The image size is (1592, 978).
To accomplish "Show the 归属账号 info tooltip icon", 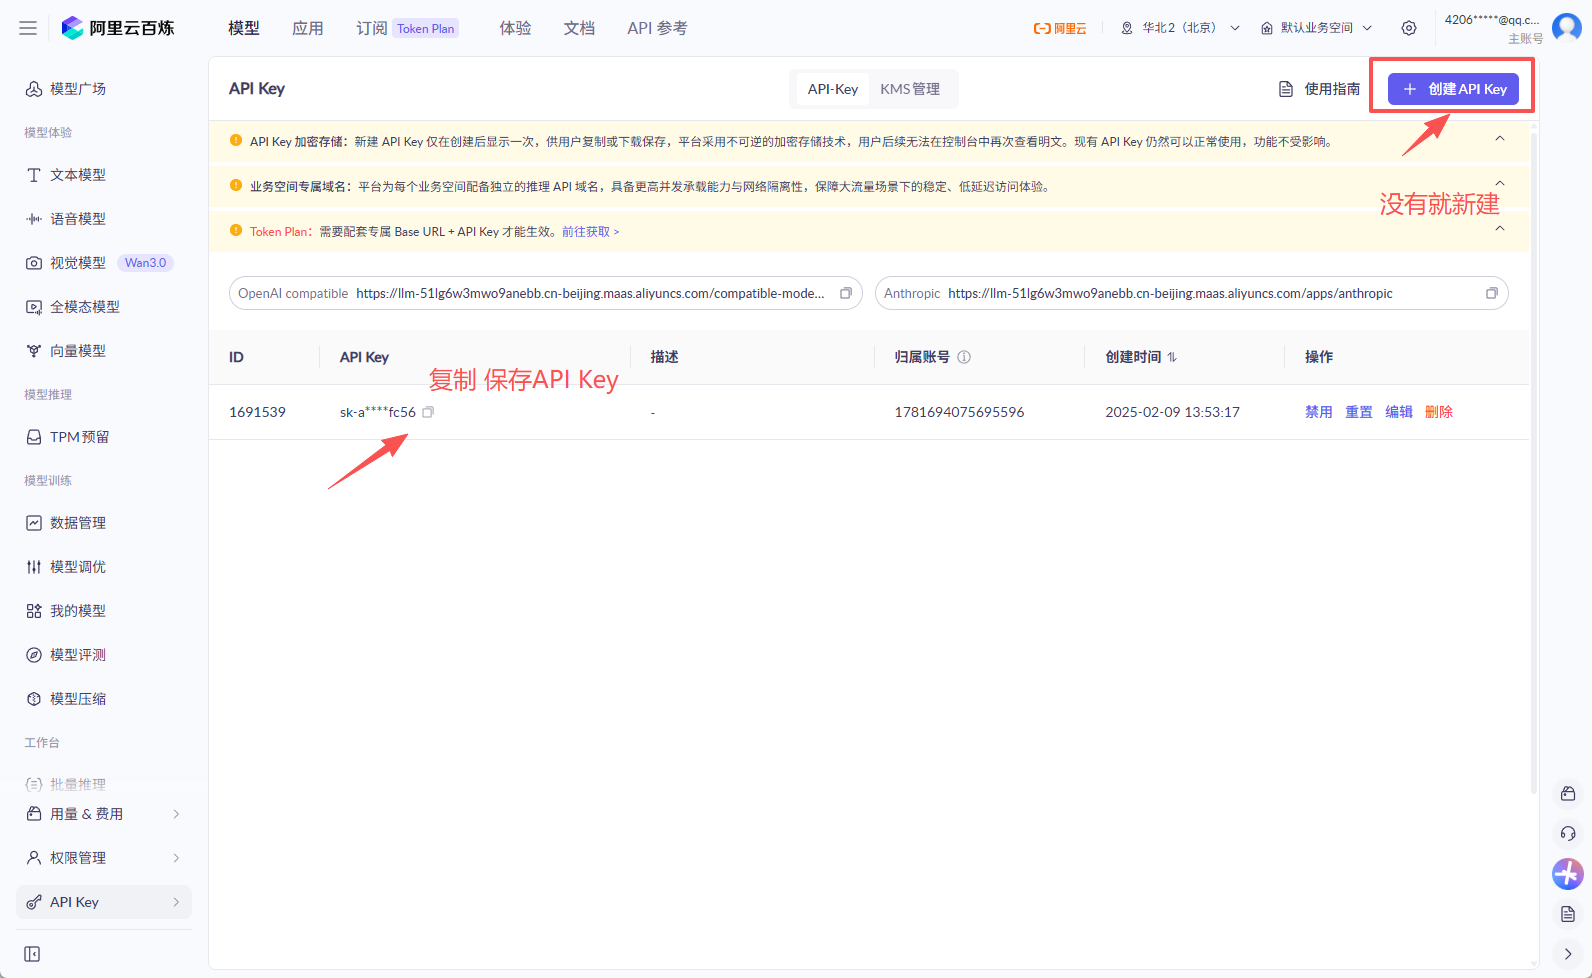I will (x=964, y=357).
